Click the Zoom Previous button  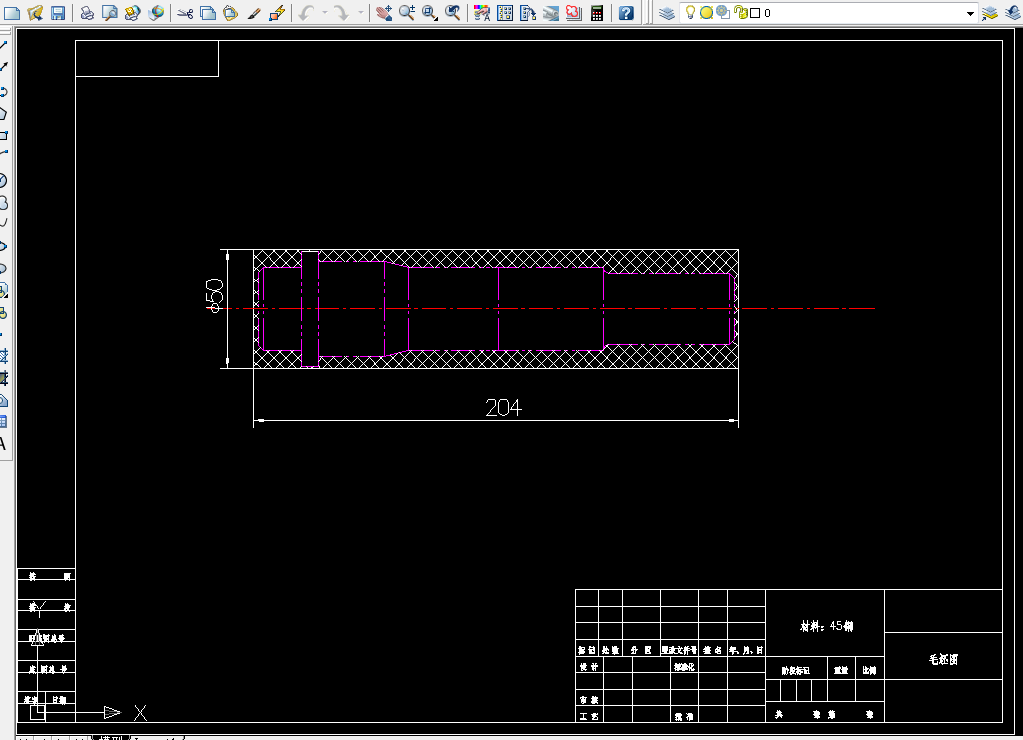click(453, 12)
